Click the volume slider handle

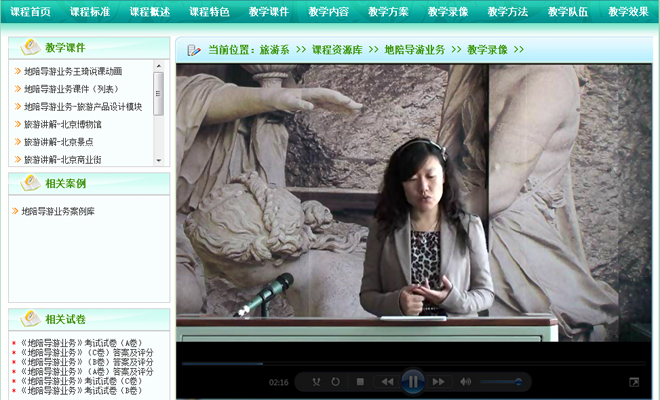(519, 381)
